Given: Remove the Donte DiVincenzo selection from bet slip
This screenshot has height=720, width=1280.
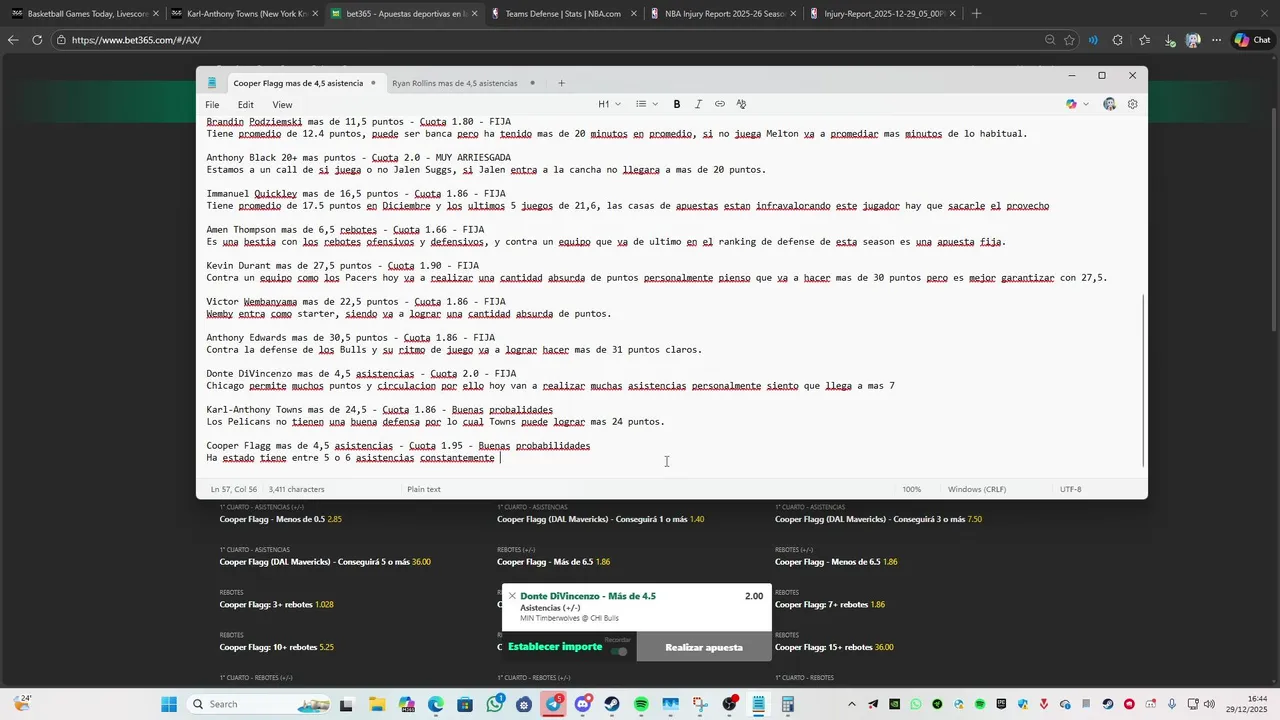Looking at the screenshot, I should (x=512, y=596).
